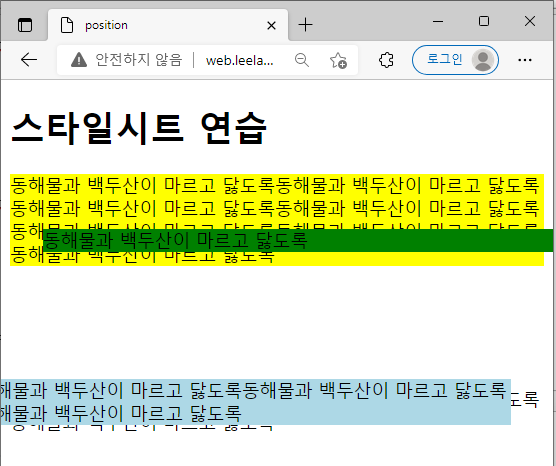Click the second line of the yellow paragraph
The height and width of the screenshot is (466, 556).
click(275, 208)
